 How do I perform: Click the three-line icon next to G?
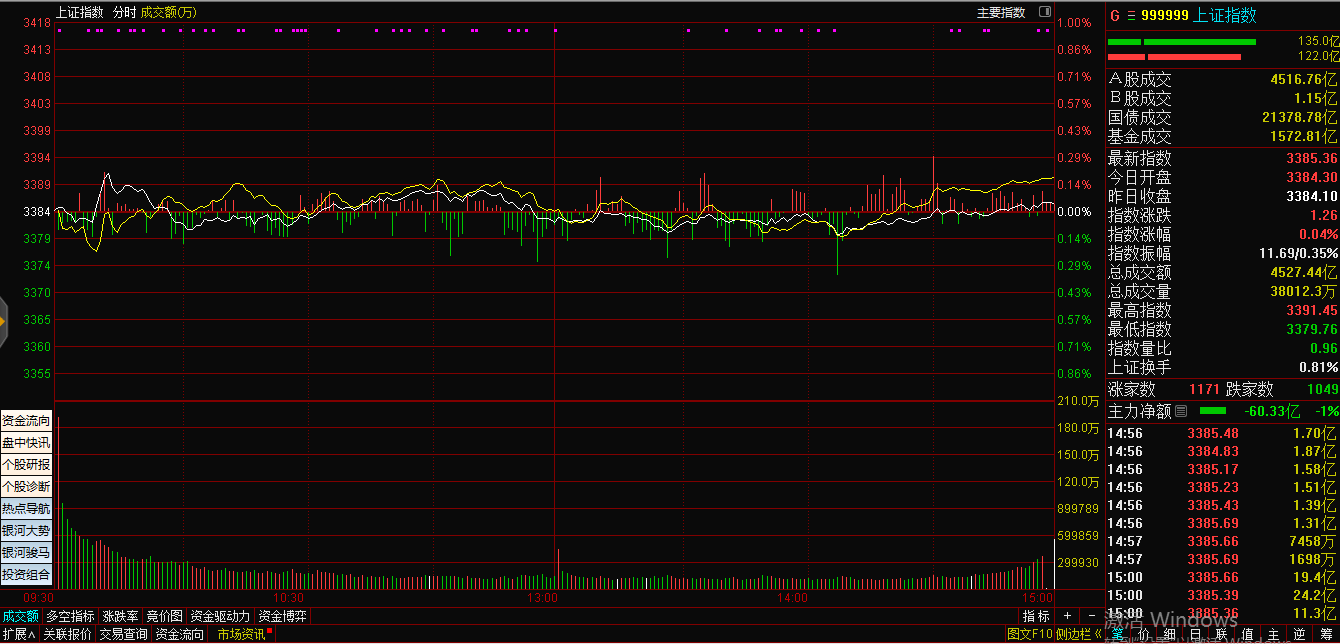tap(1130, 15)
